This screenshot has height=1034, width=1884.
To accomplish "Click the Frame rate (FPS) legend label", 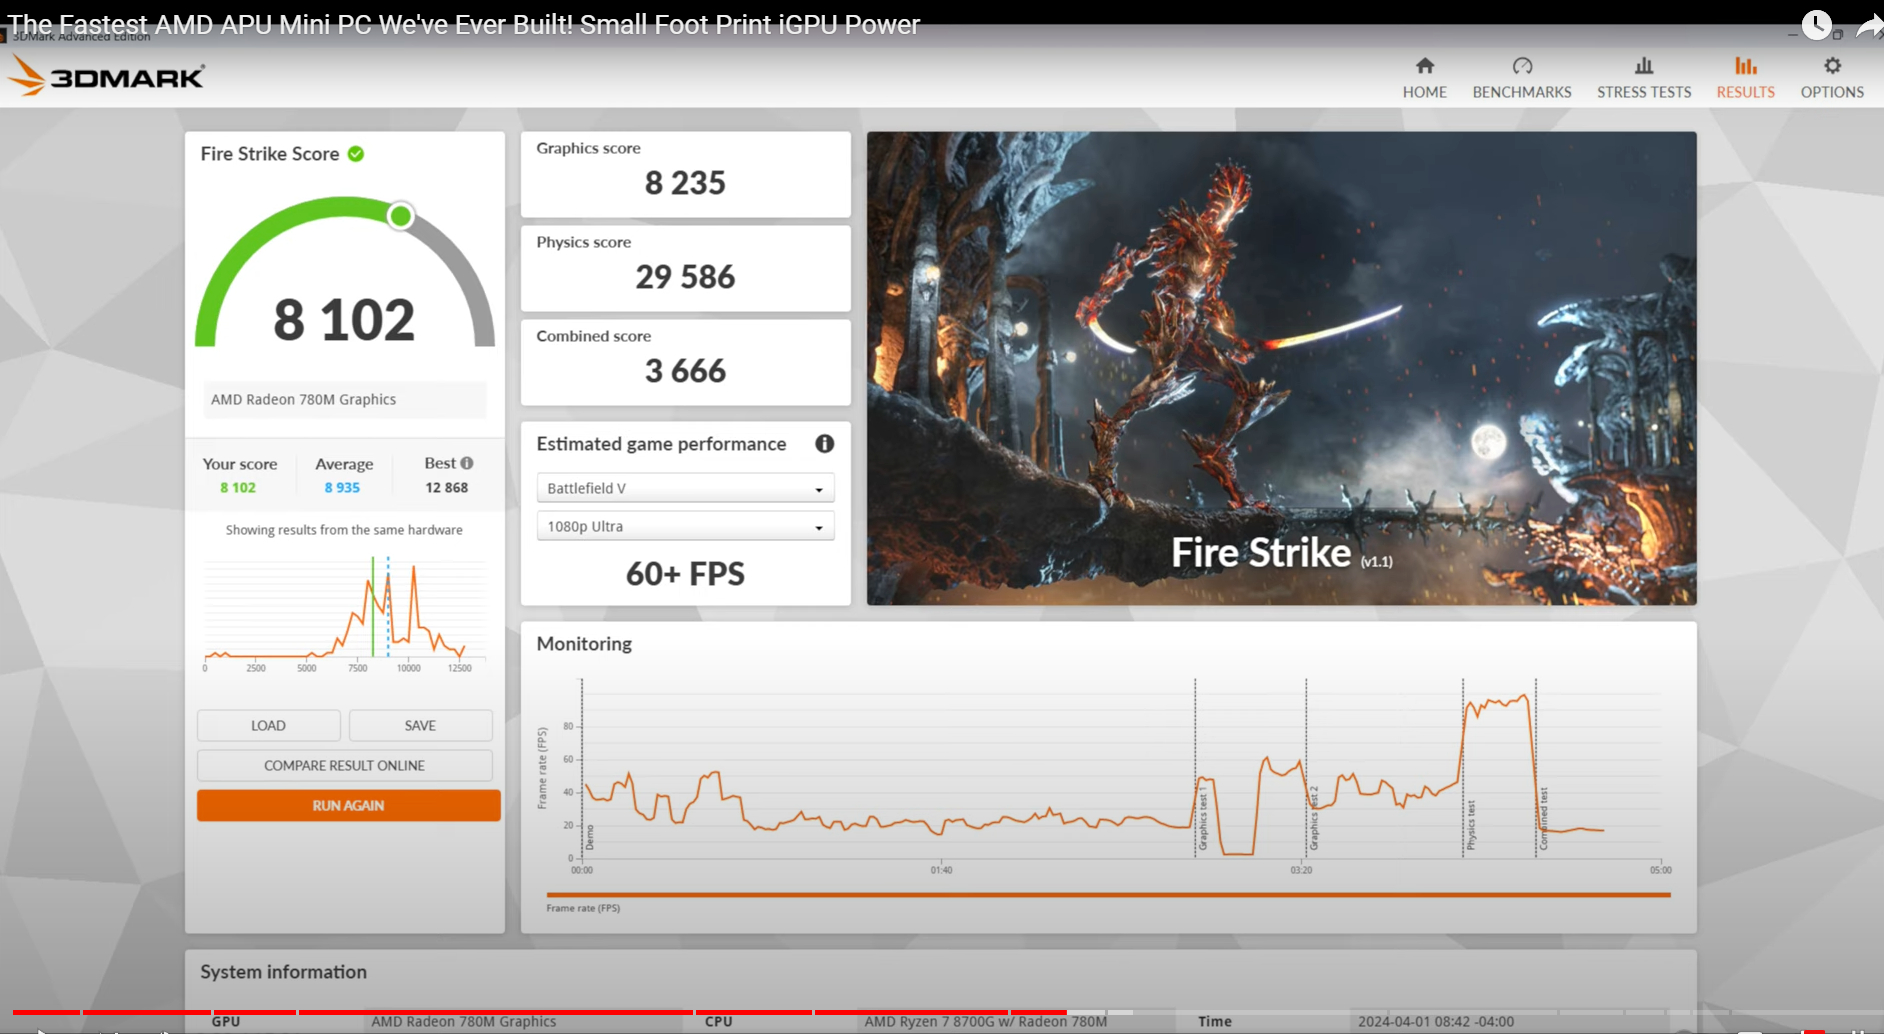I will coord(583,908).
